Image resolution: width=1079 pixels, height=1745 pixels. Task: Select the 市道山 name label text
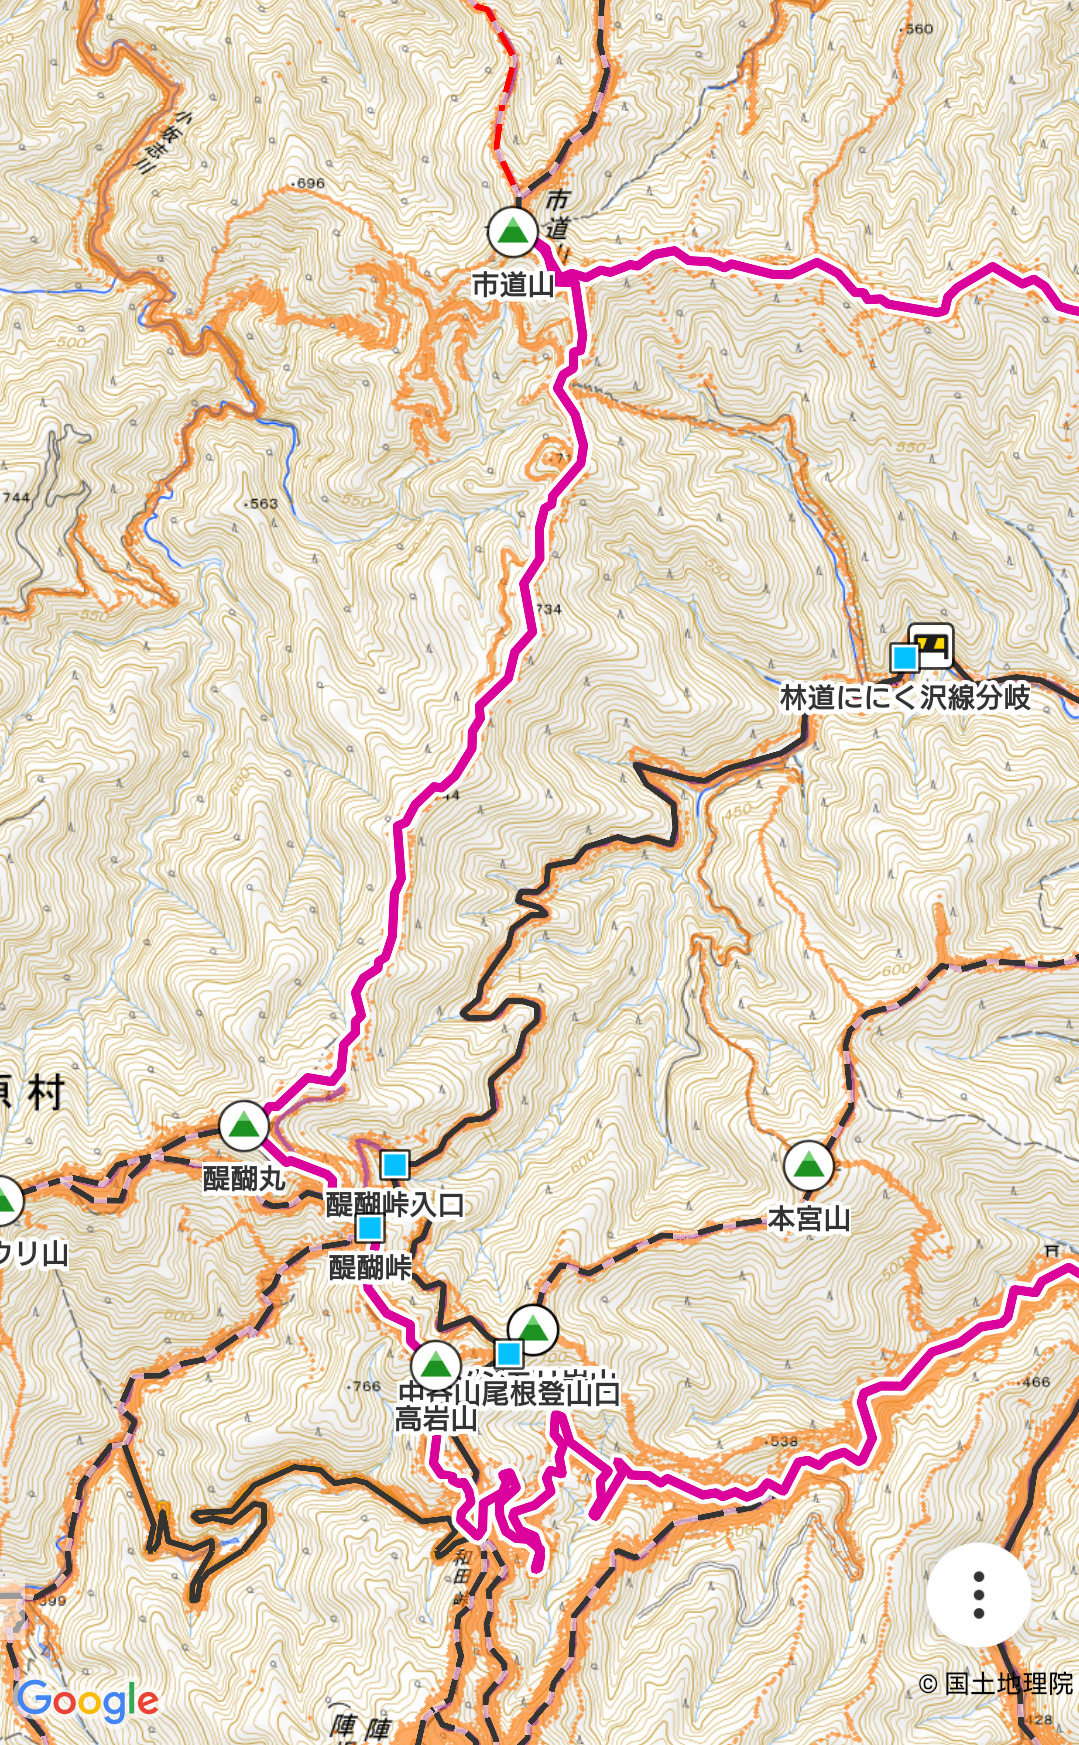[x=513, y=285]
